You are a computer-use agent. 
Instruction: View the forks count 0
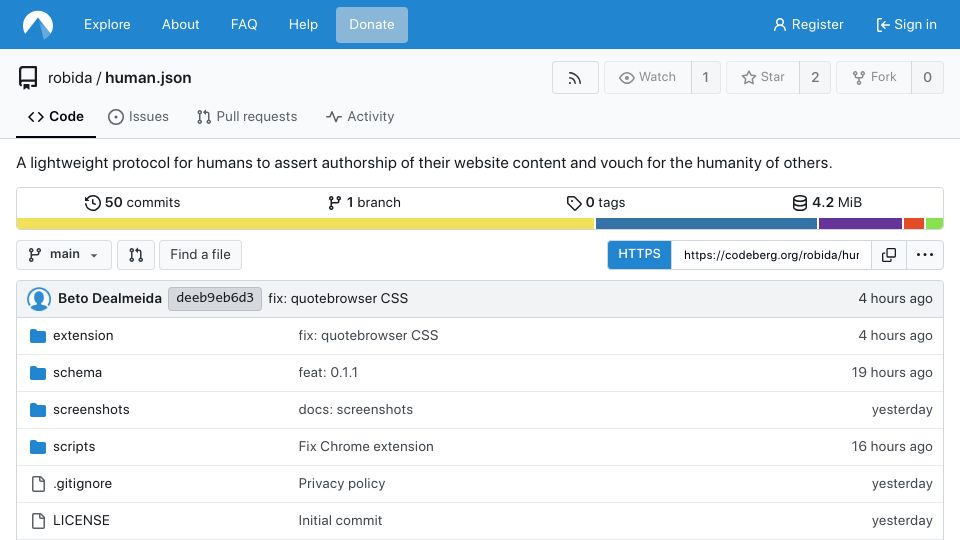tap(928, 78)
